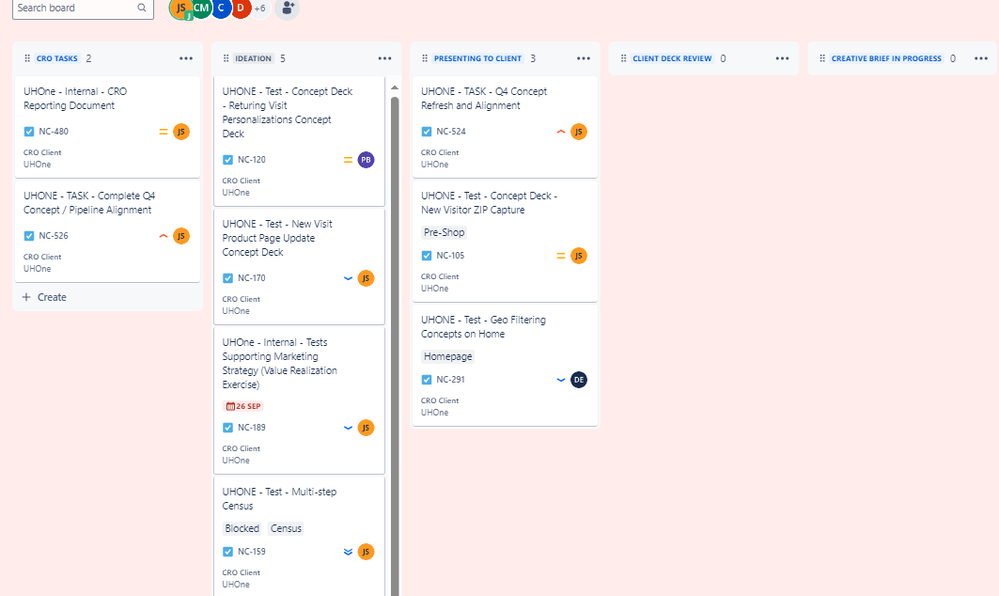
Task: Toggle the checkbox on the NC-120 card
Action: tap(227, 159)
